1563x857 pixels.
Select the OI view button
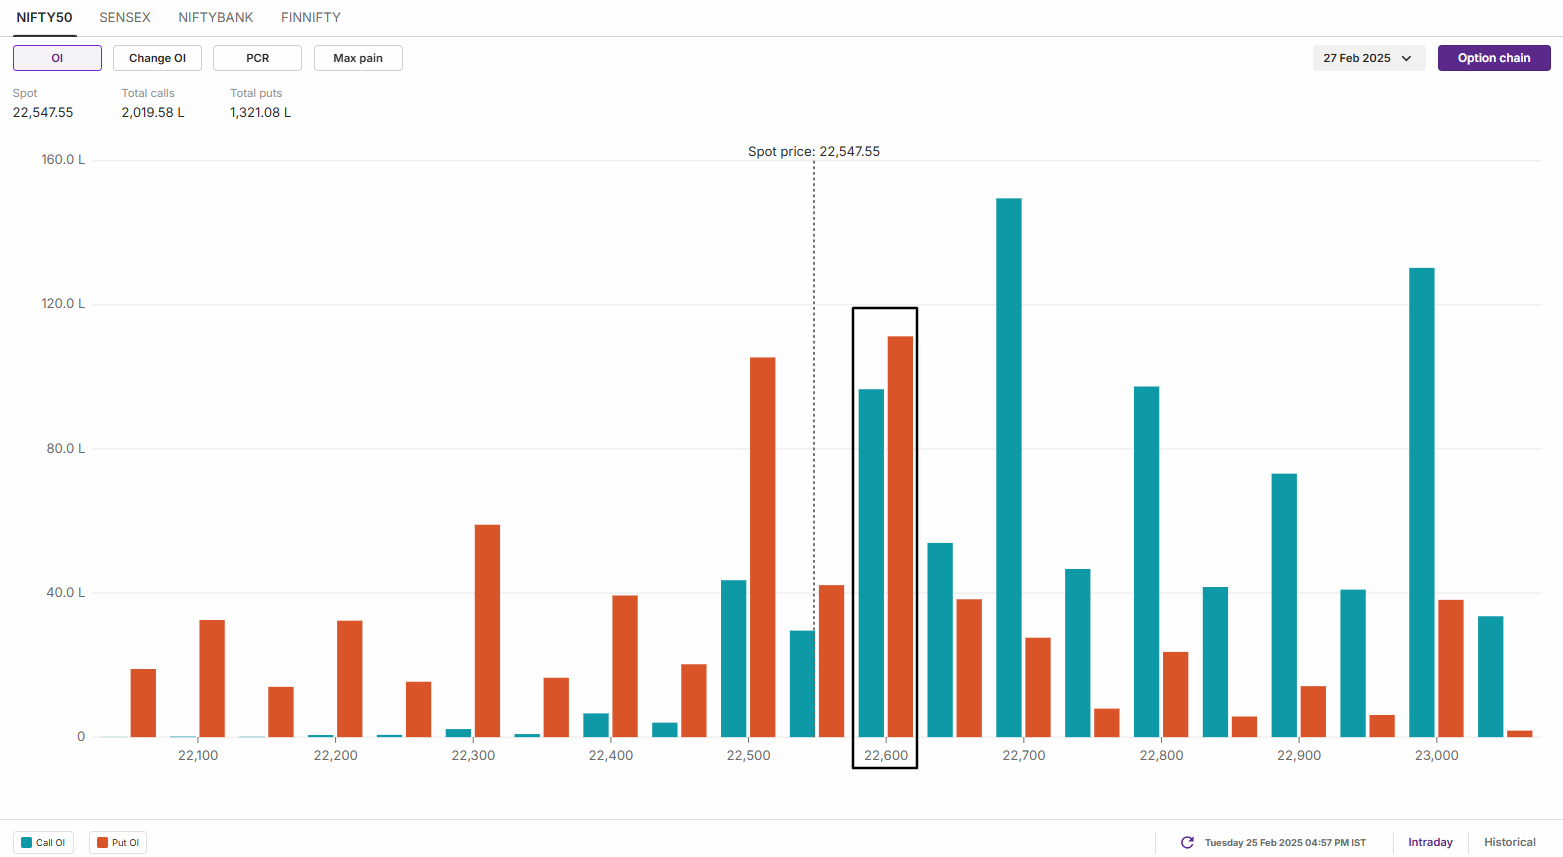pos(57,58)
